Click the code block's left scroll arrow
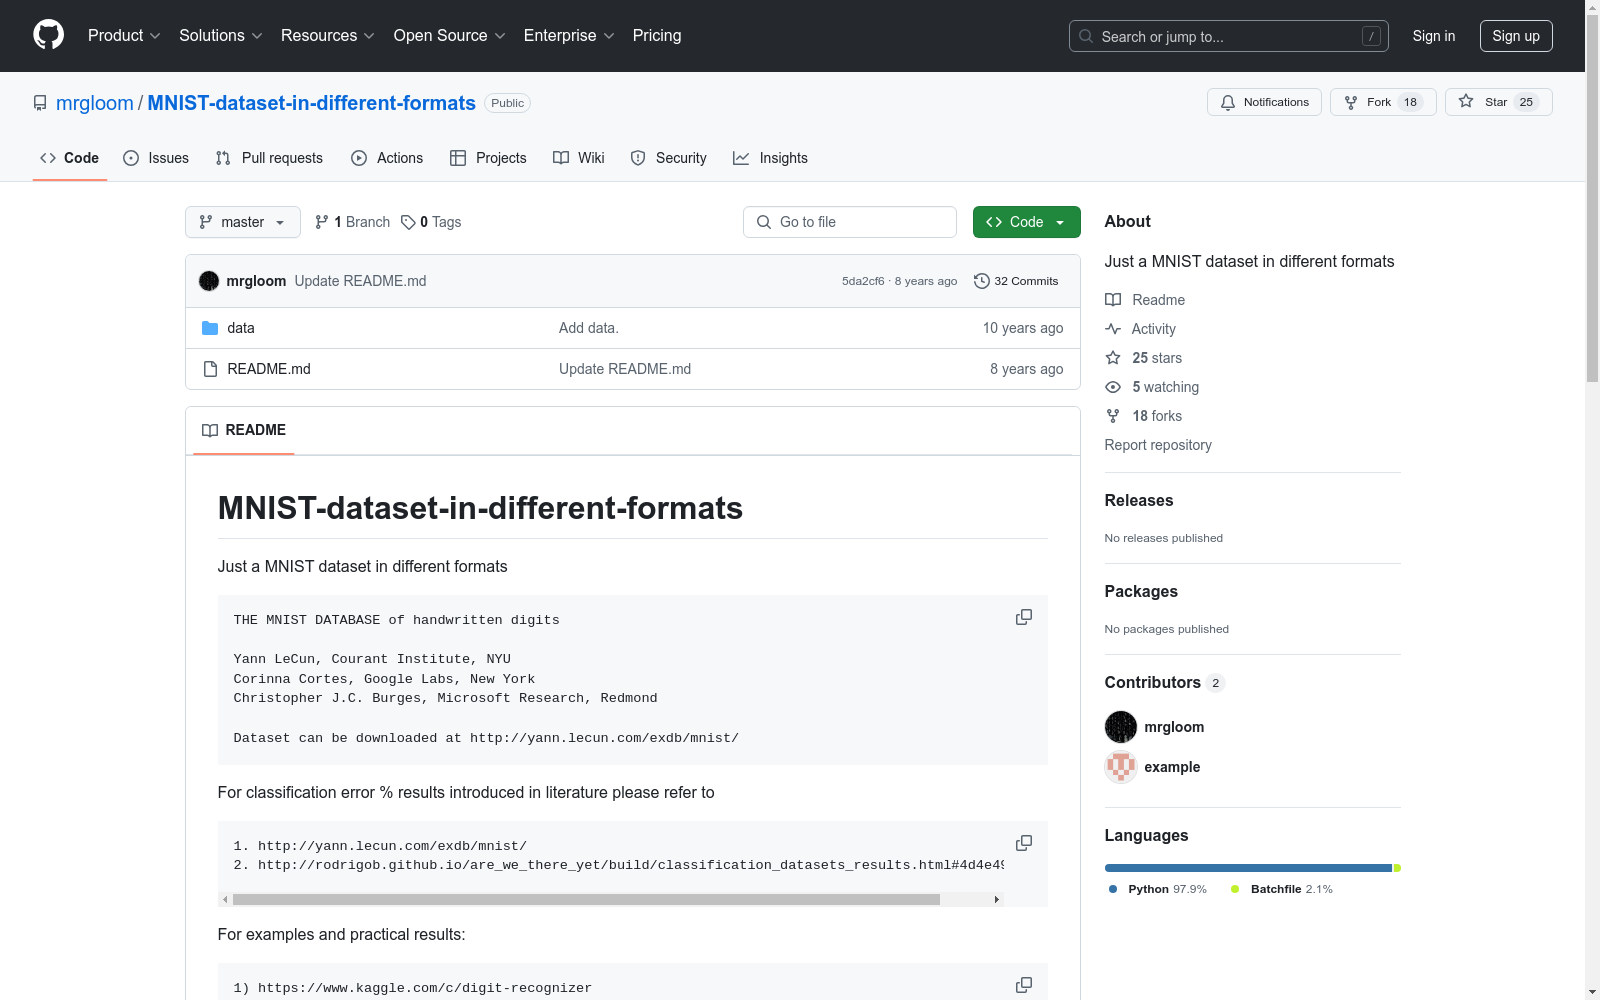 [225, 899]
